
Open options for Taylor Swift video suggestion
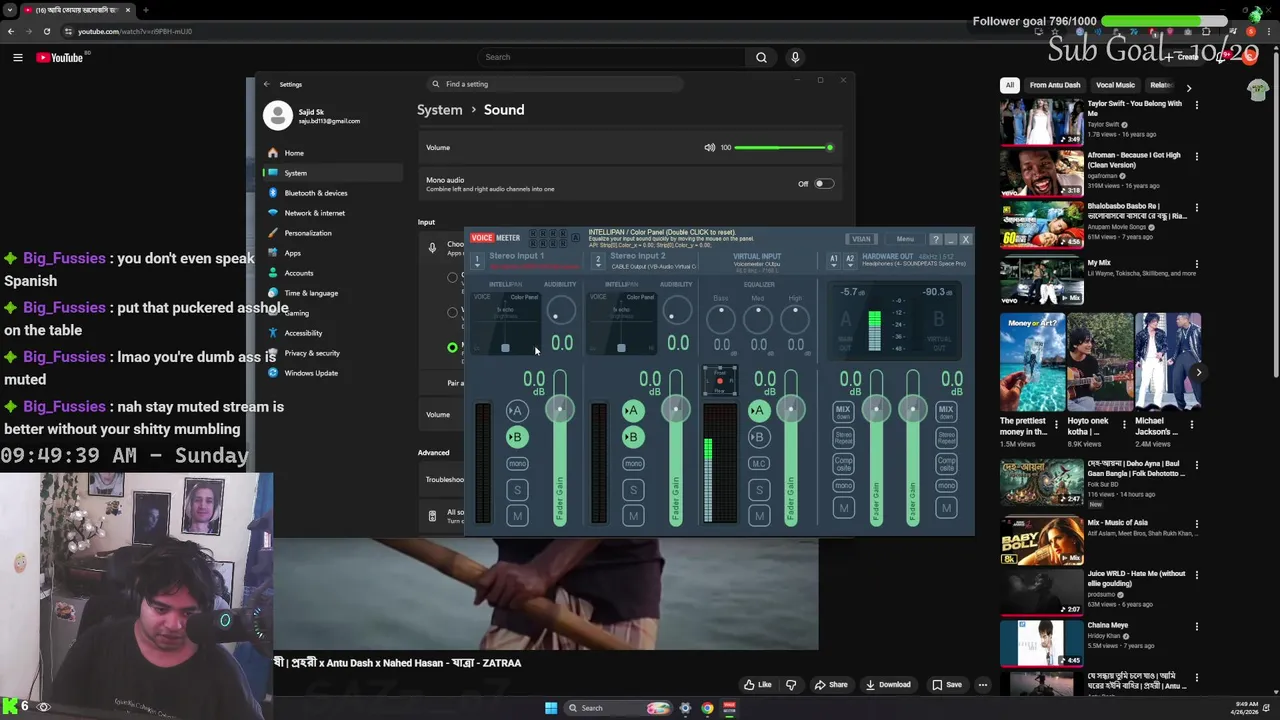point(1197,105)
